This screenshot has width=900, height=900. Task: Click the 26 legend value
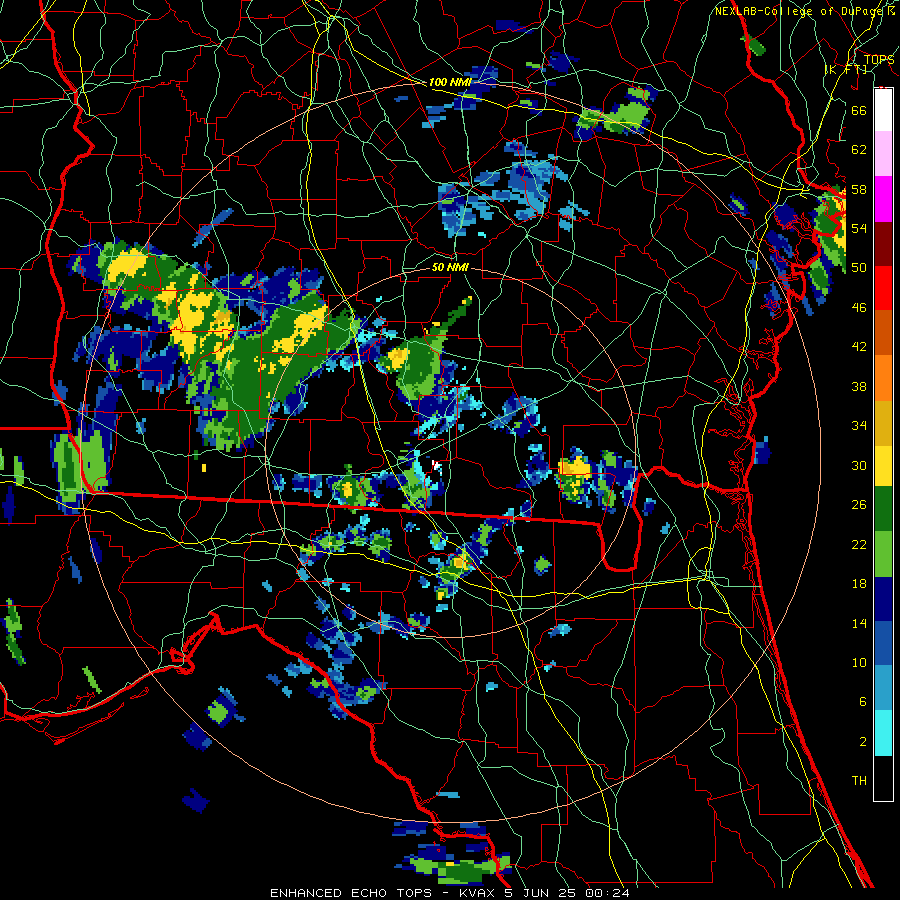pos(859,505)
